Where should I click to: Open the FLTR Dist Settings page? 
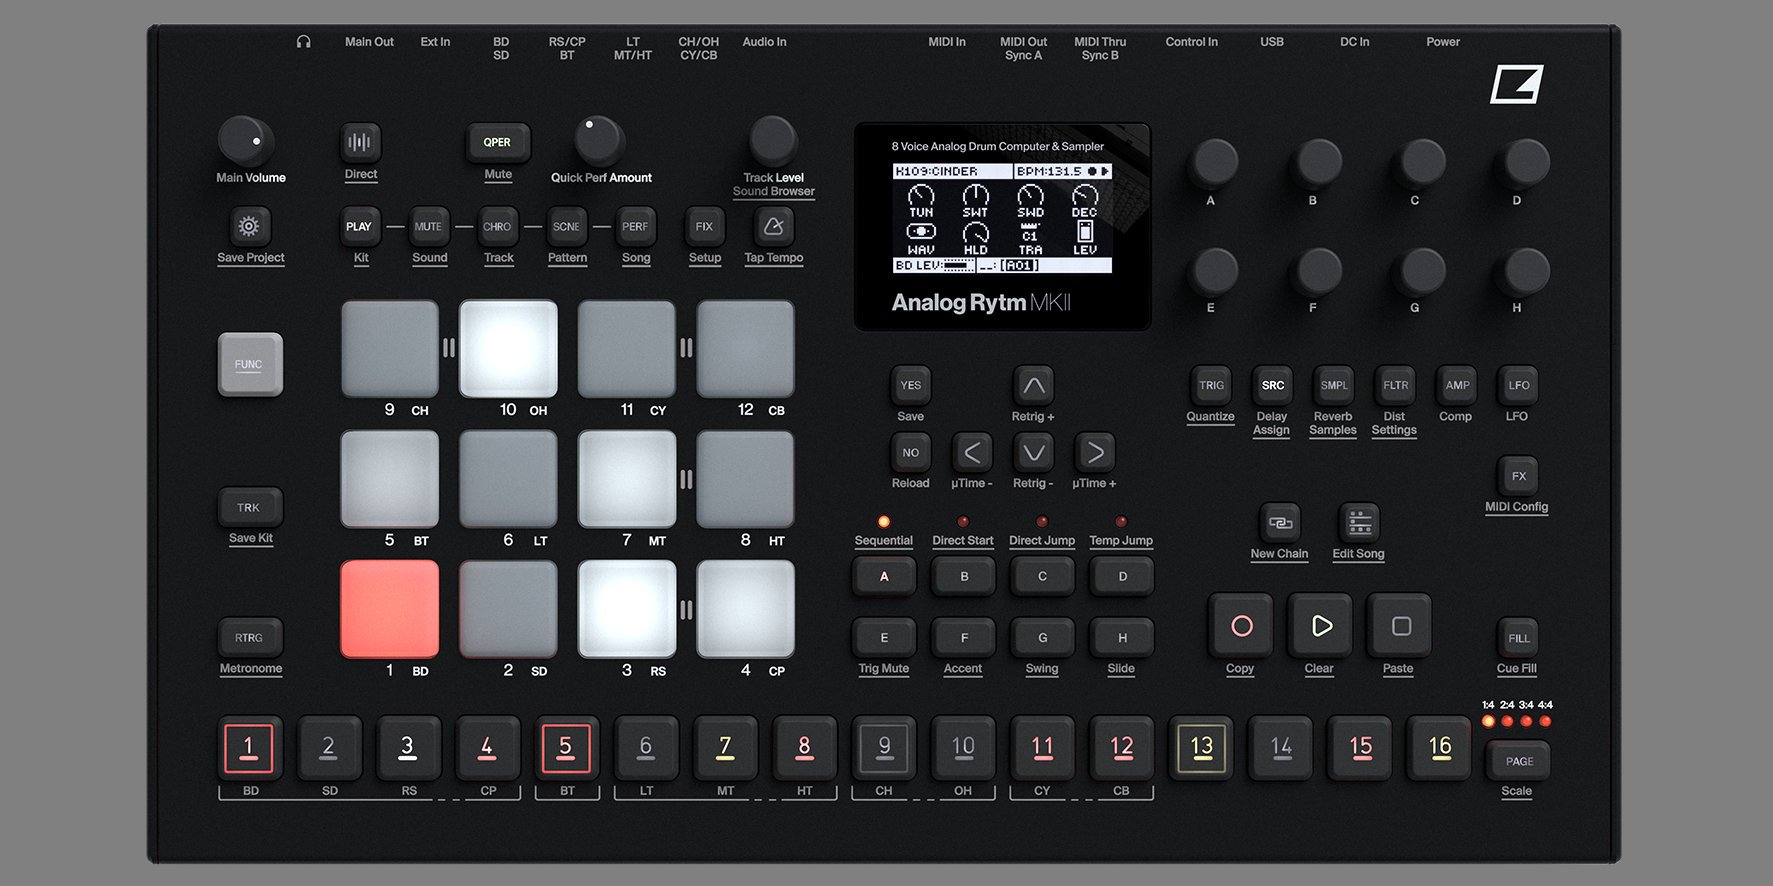1395,385
